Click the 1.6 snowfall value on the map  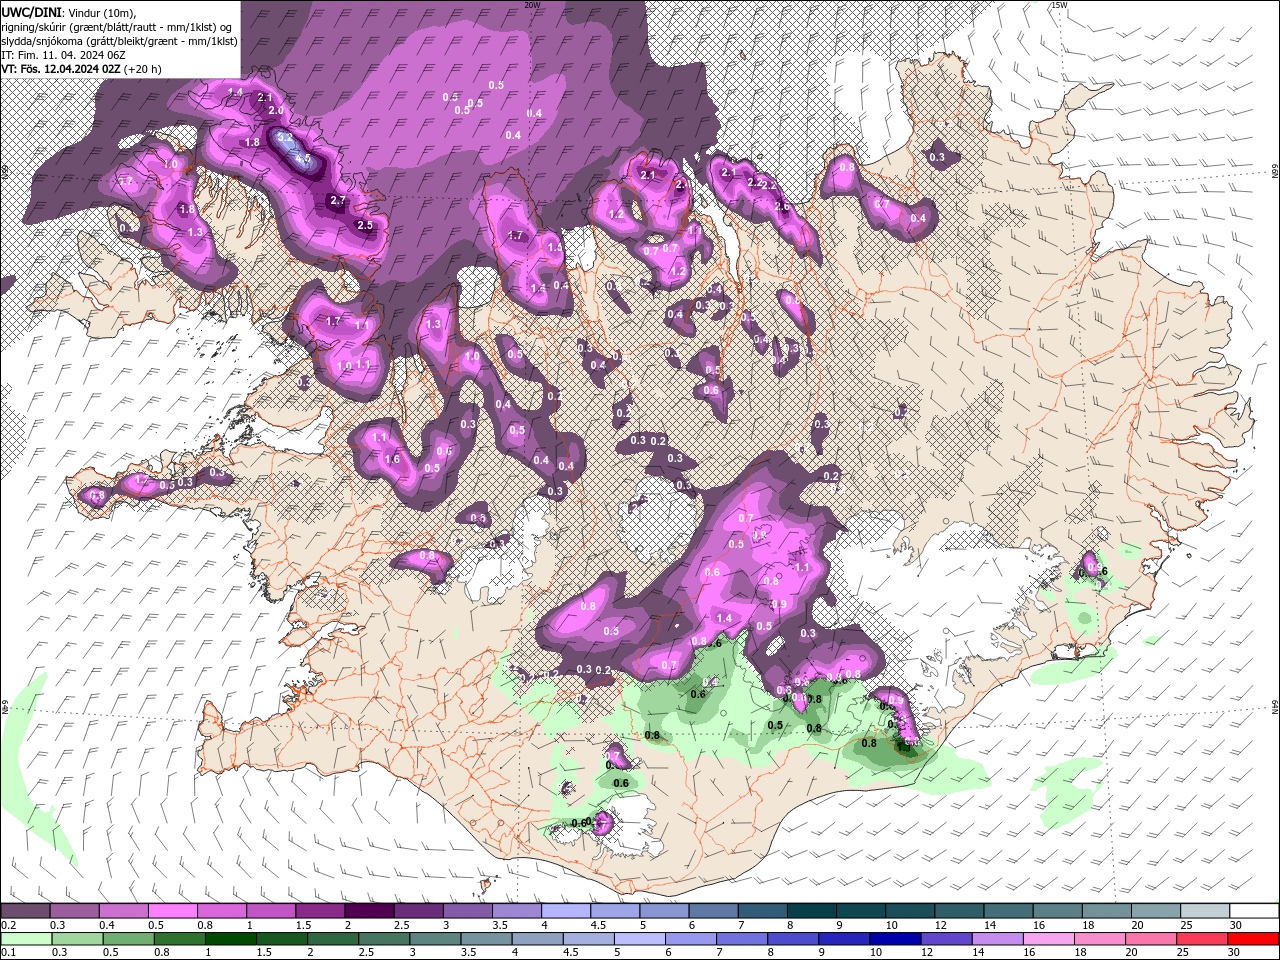tap(392, 460)
